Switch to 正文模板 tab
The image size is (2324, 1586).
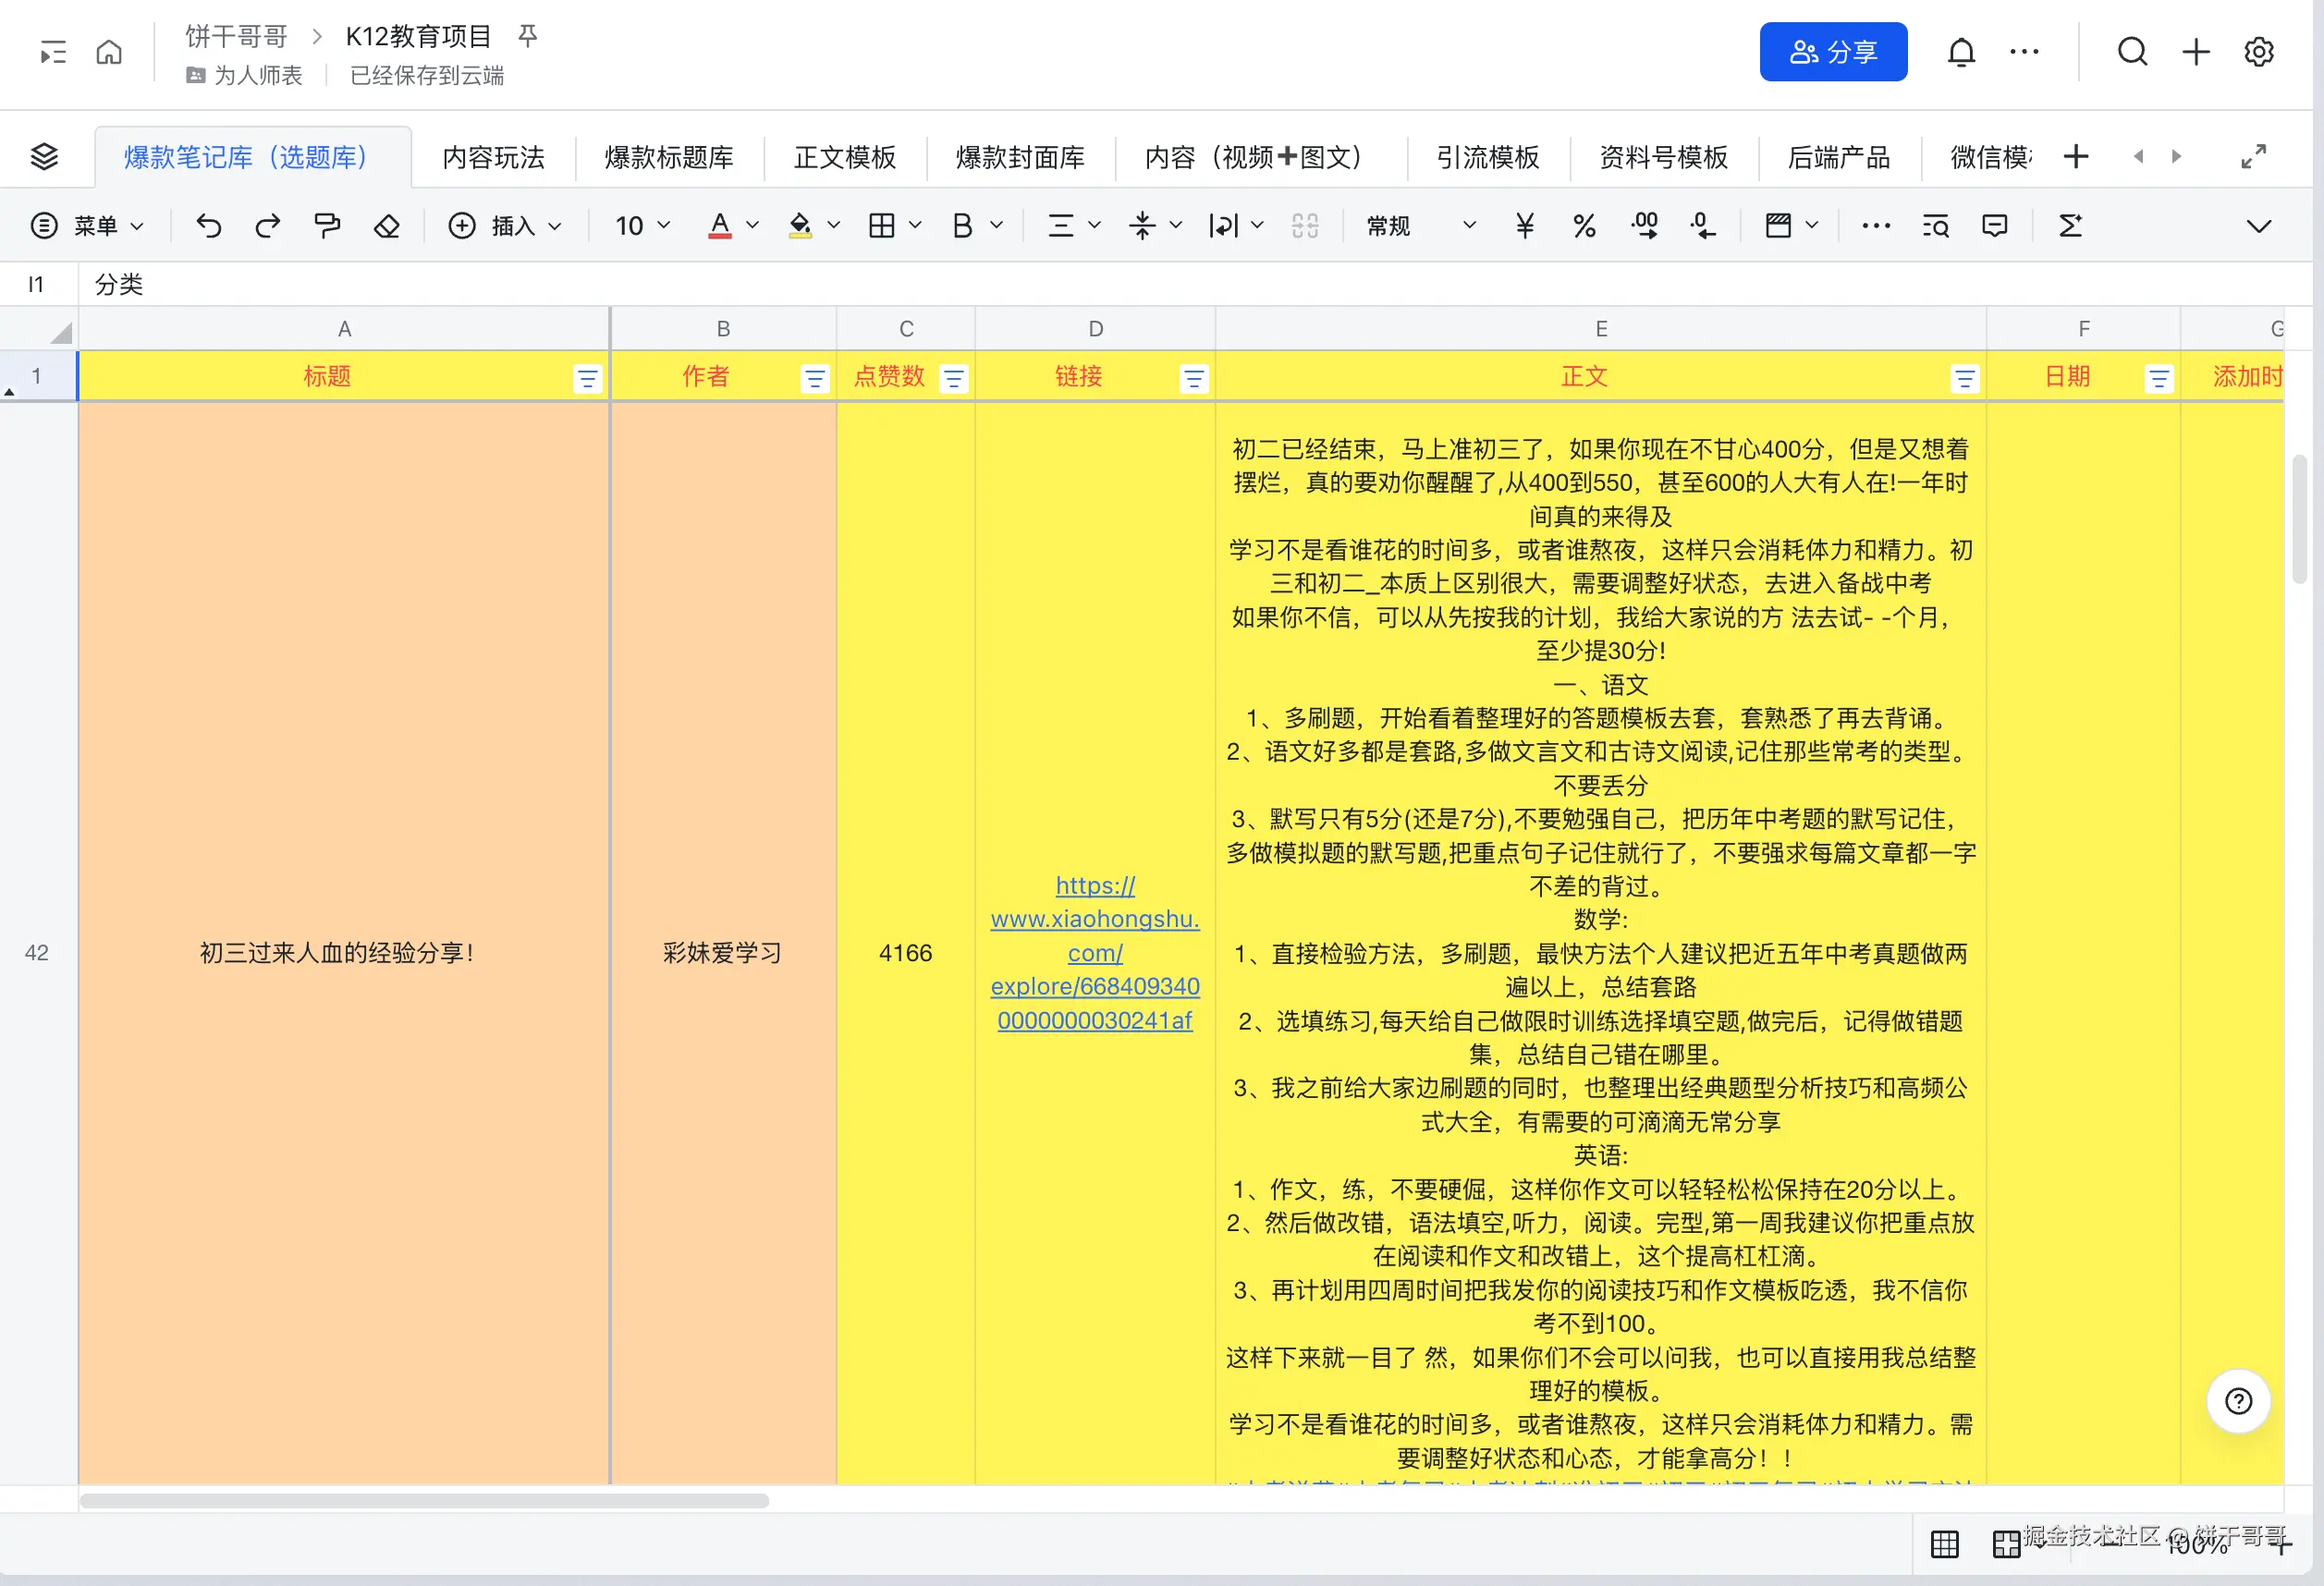click(x=845, y=157)
